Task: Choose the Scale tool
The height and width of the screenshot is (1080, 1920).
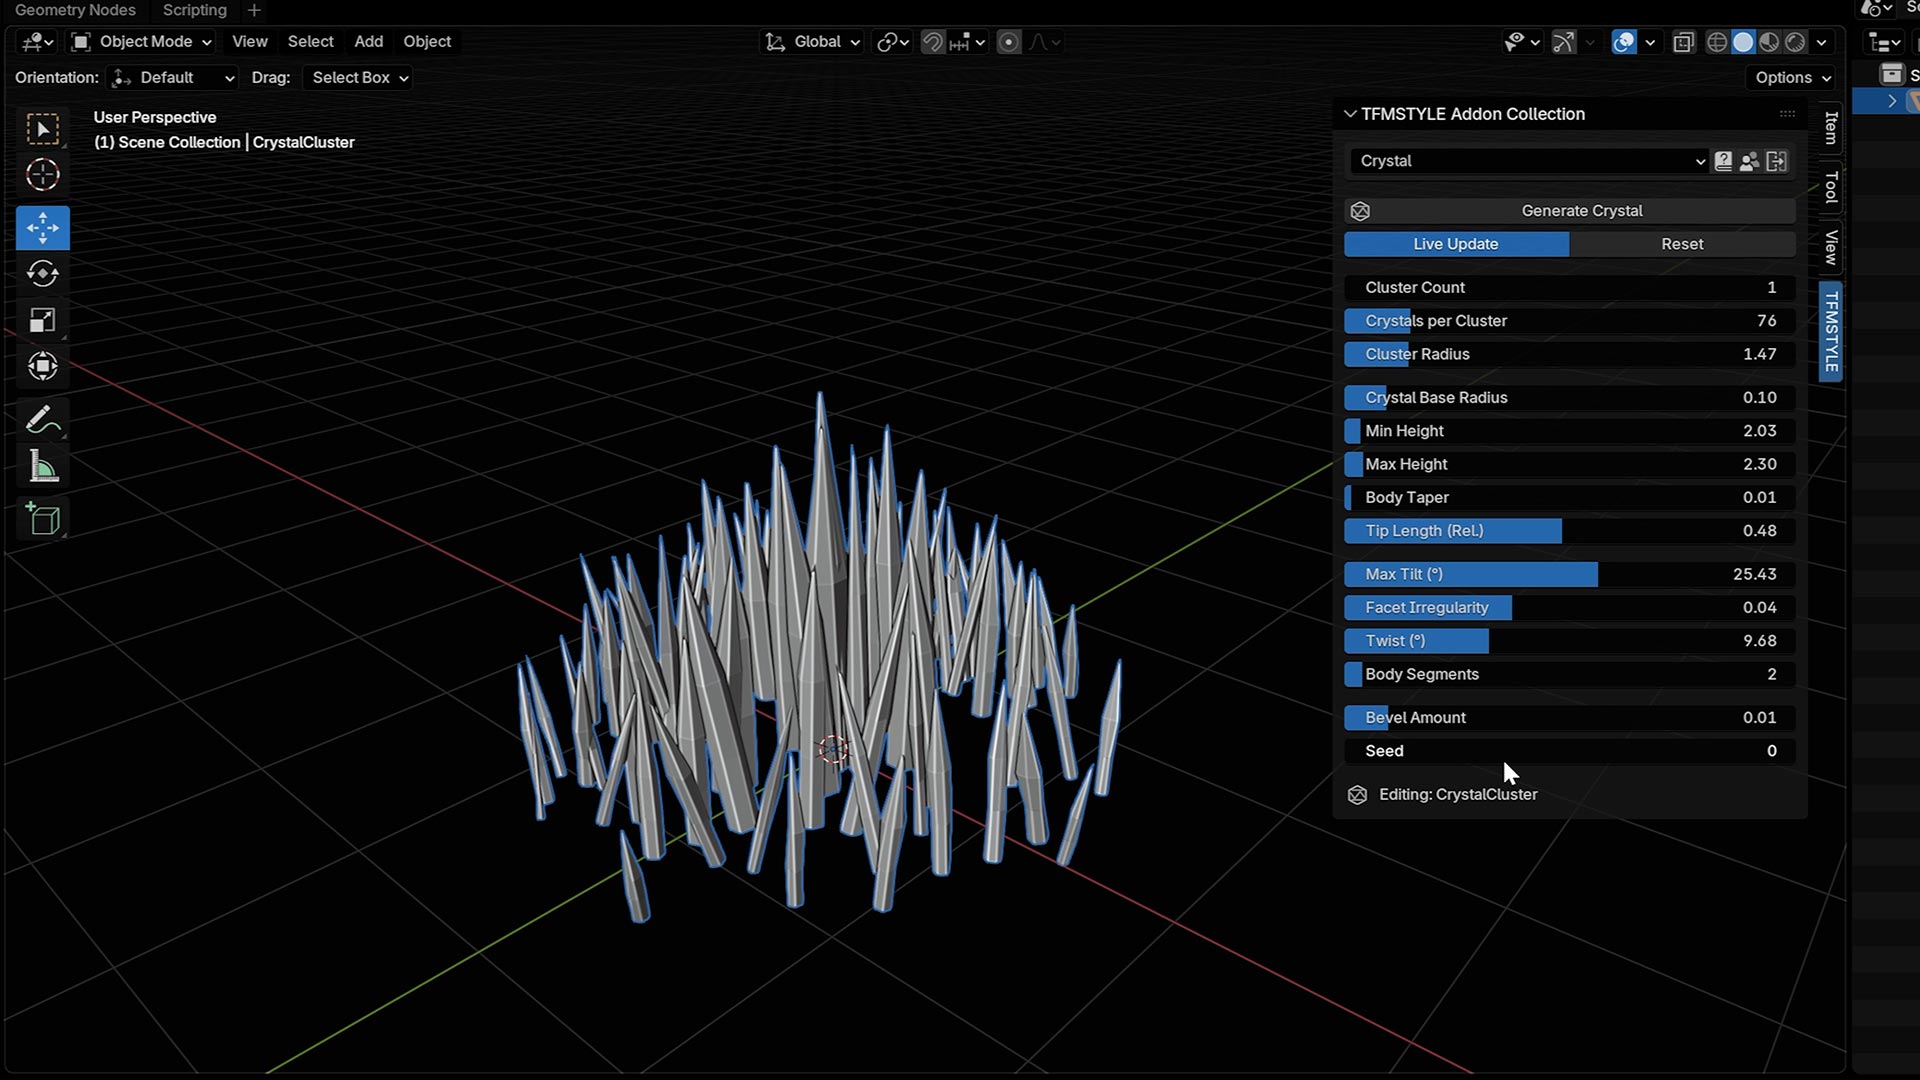Action: pyautogui.click(x=42, y=320)
